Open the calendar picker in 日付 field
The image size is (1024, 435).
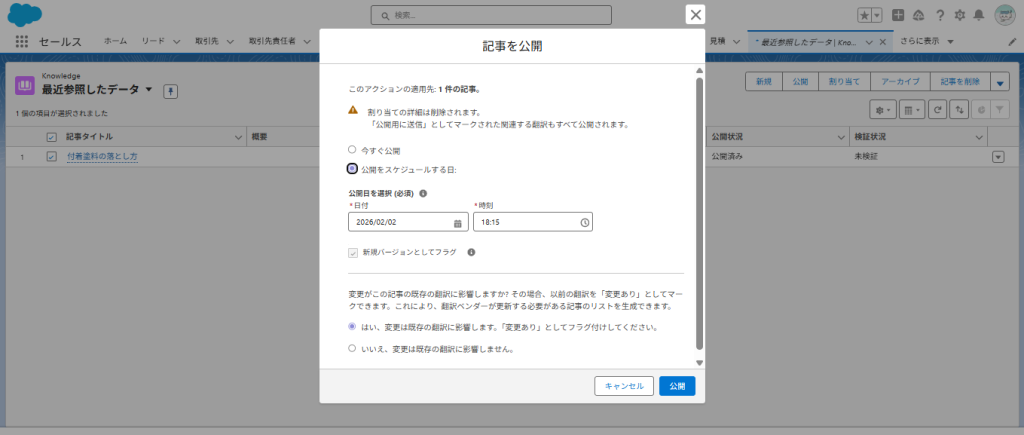pos(458,223)
